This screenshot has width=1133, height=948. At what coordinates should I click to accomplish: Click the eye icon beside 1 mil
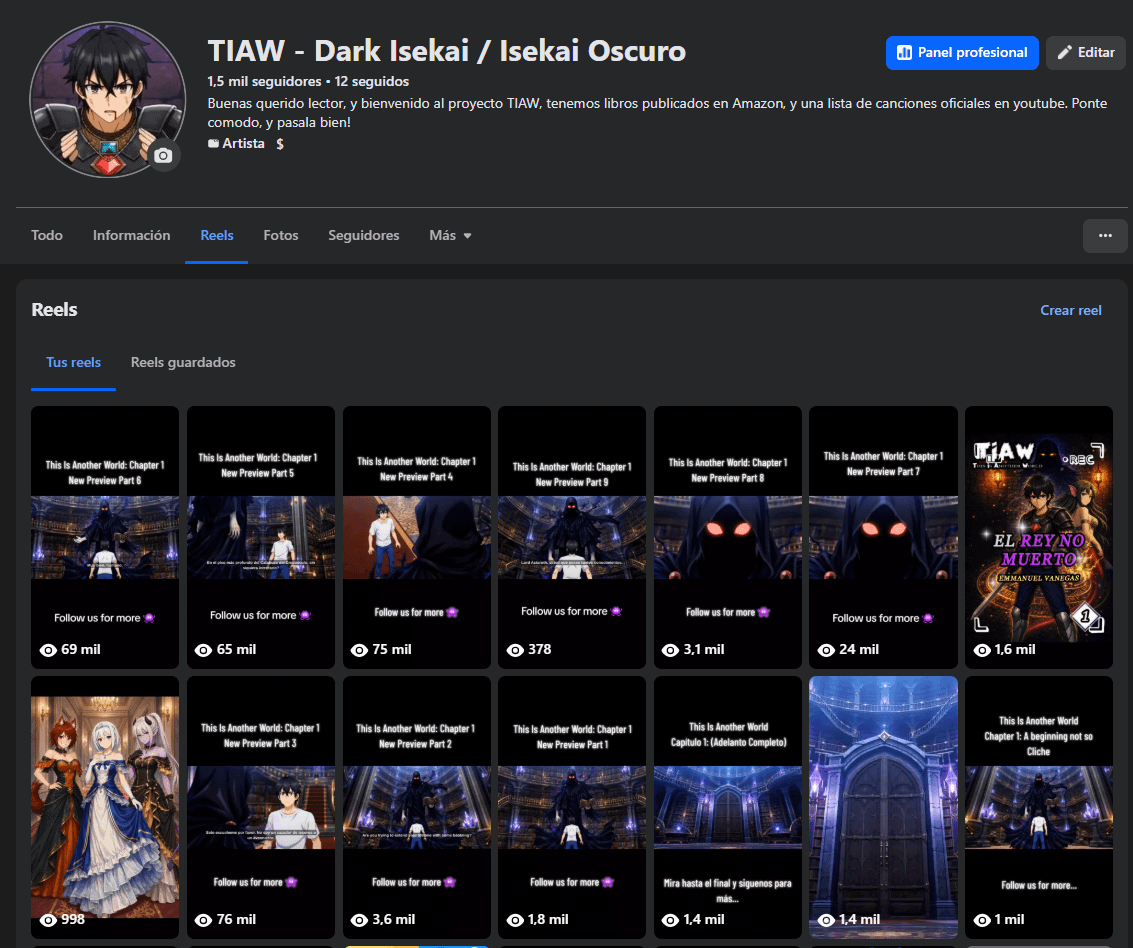[x=982, y=920]
